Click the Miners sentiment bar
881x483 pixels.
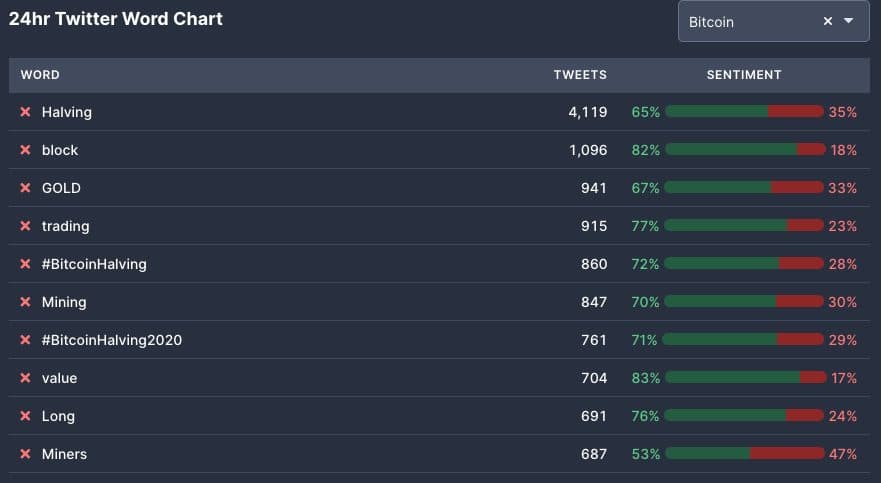tap(744, 454)
